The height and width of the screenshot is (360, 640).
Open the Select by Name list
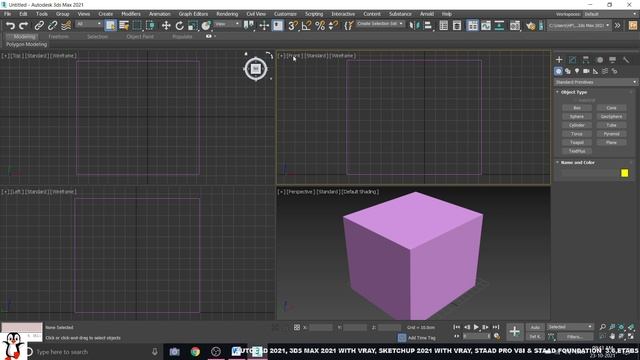tap(124, 25)
